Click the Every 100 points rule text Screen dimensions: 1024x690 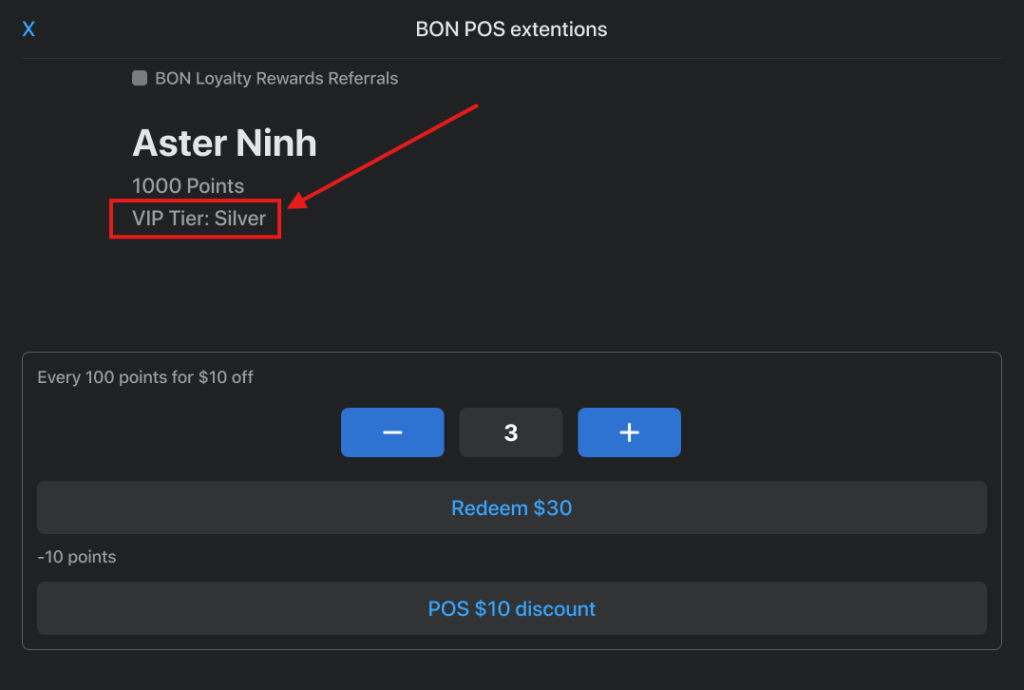tap(145, 378)
